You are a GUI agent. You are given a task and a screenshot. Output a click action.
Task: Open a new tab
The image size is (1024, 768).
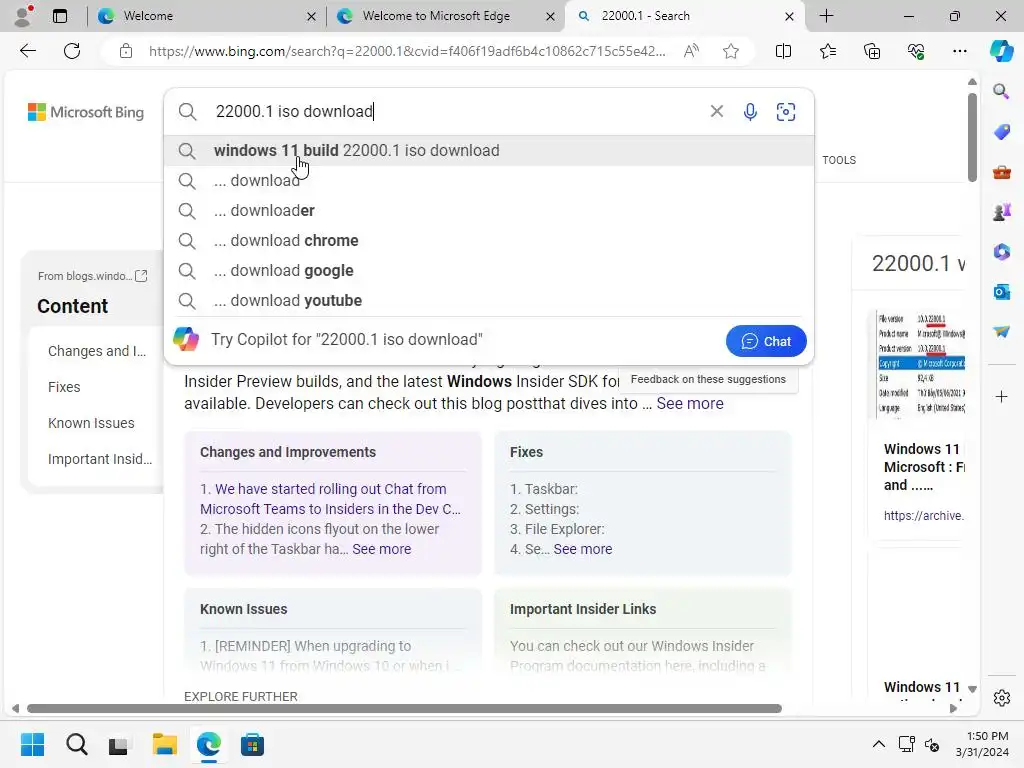(x=826, y=16)
